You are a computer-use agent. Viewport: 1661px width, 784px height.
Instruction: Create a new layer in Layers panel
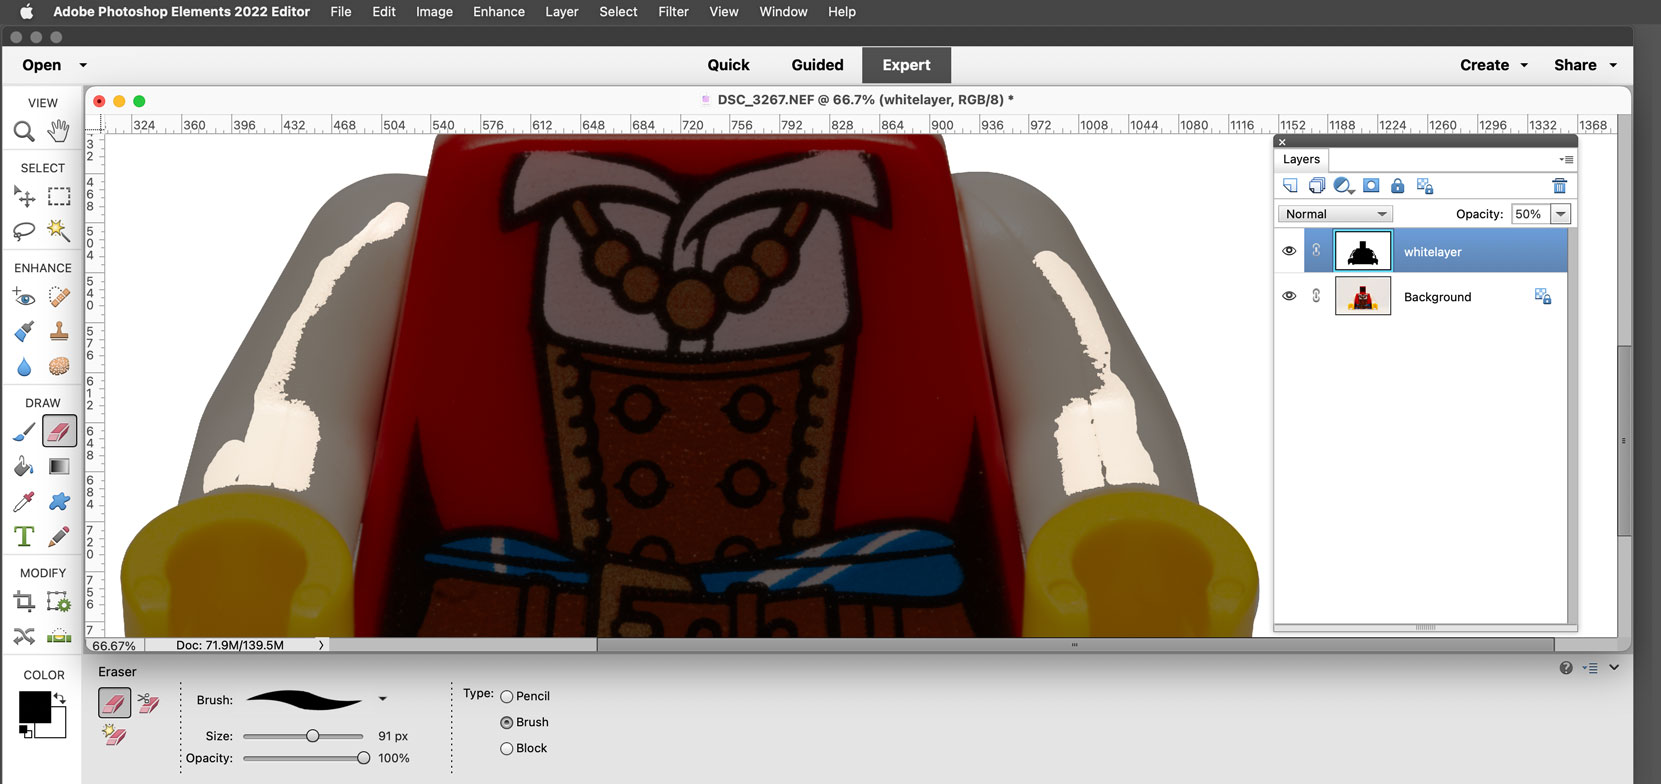(1290, 186)
